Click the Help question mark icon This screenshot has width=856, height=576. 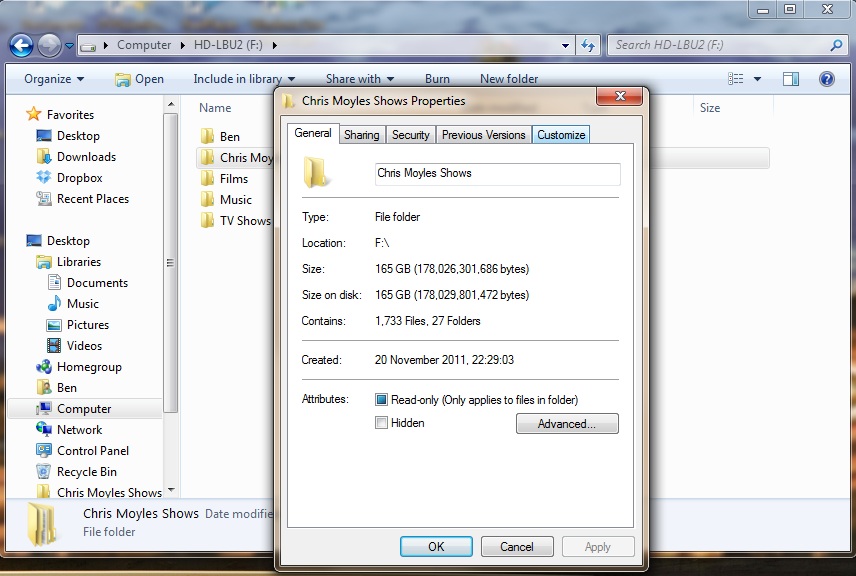(827, 79)
